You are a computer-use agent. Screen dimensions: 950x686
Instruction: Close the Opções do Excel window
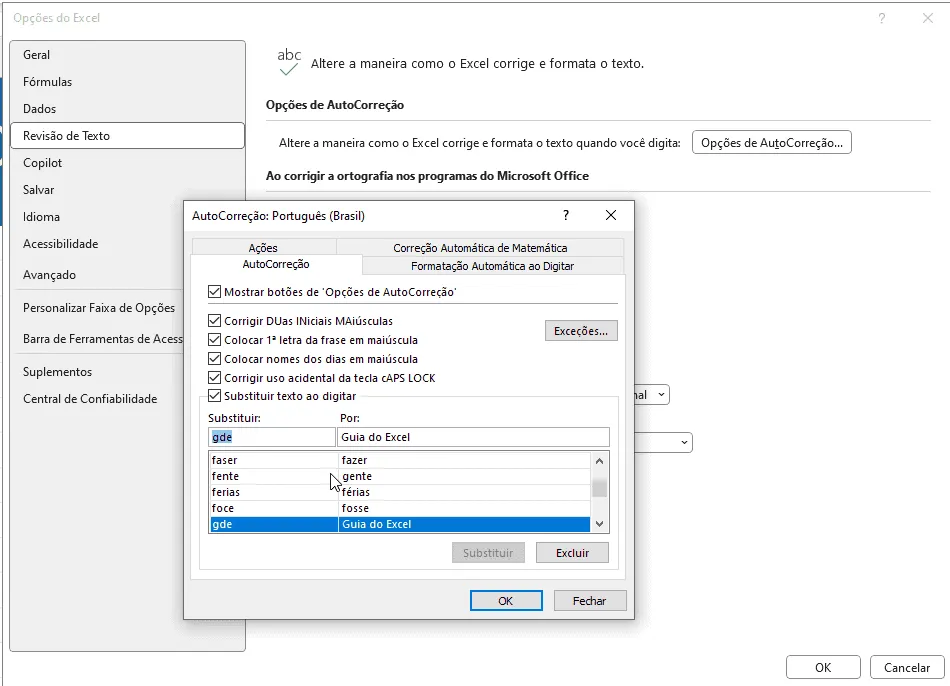[928, 18]
